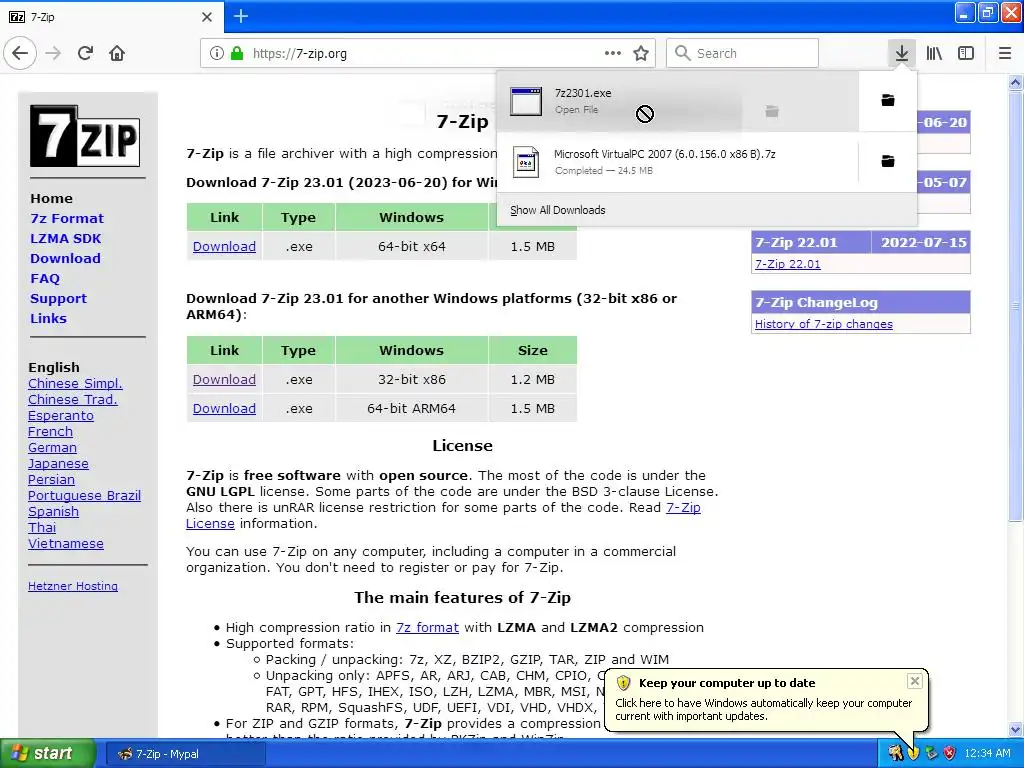Open the 7-Zip 22.01 news link
Viewport: 1024px width, 768px height.
(x=788, y=264)
